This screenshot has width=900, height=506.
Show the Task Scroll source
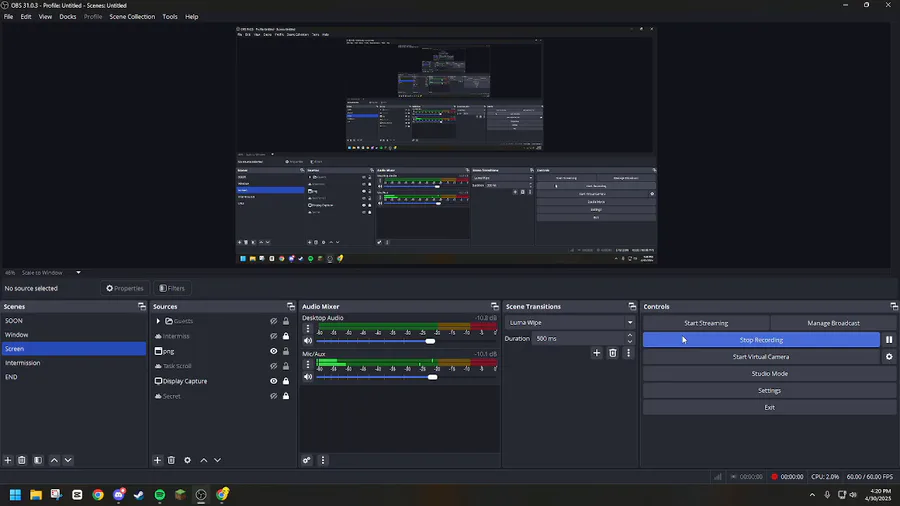pyautogui.click(x=273, y=366)
